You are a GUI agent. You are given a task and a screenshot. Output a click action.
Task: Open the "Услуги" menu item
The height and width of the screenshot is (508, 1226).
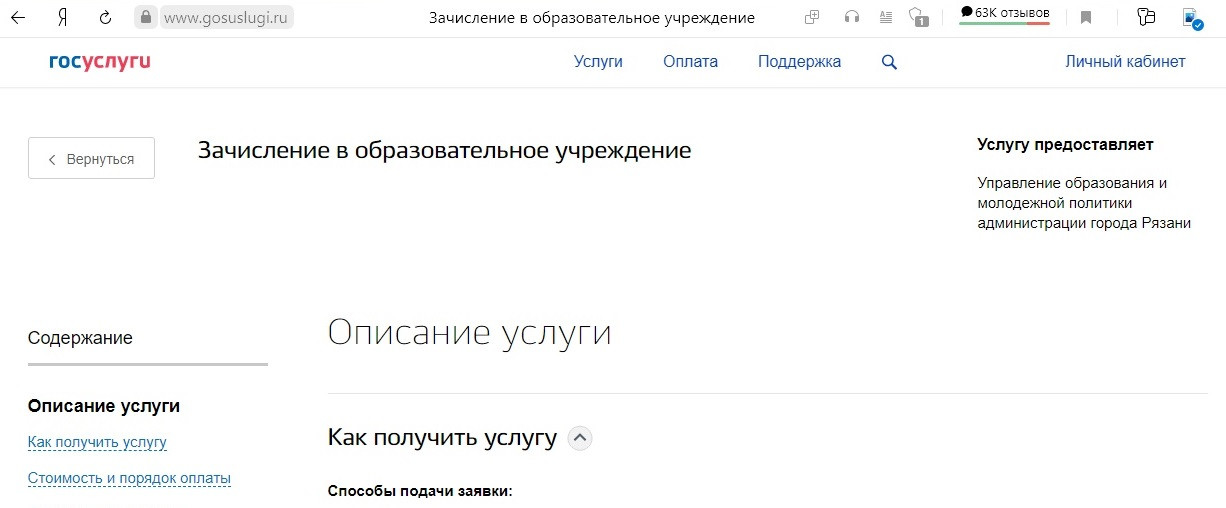click(x=598, y=62)
